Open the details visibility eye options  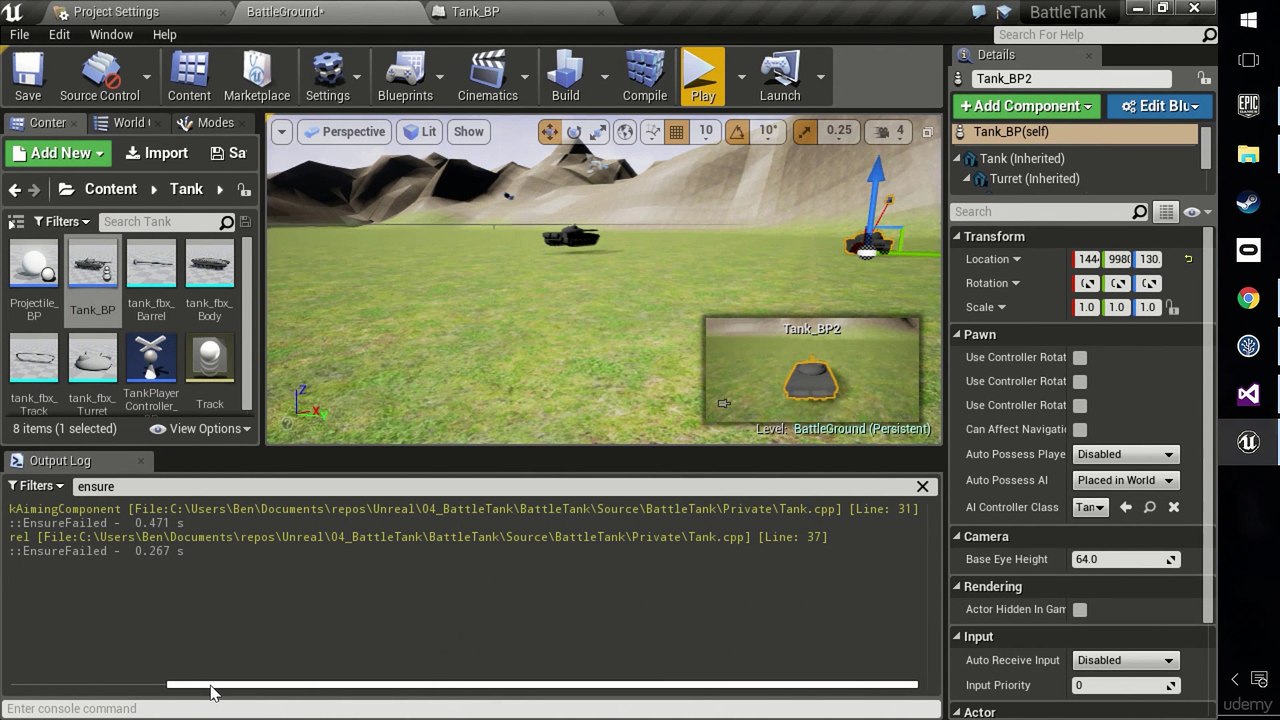1195,212
